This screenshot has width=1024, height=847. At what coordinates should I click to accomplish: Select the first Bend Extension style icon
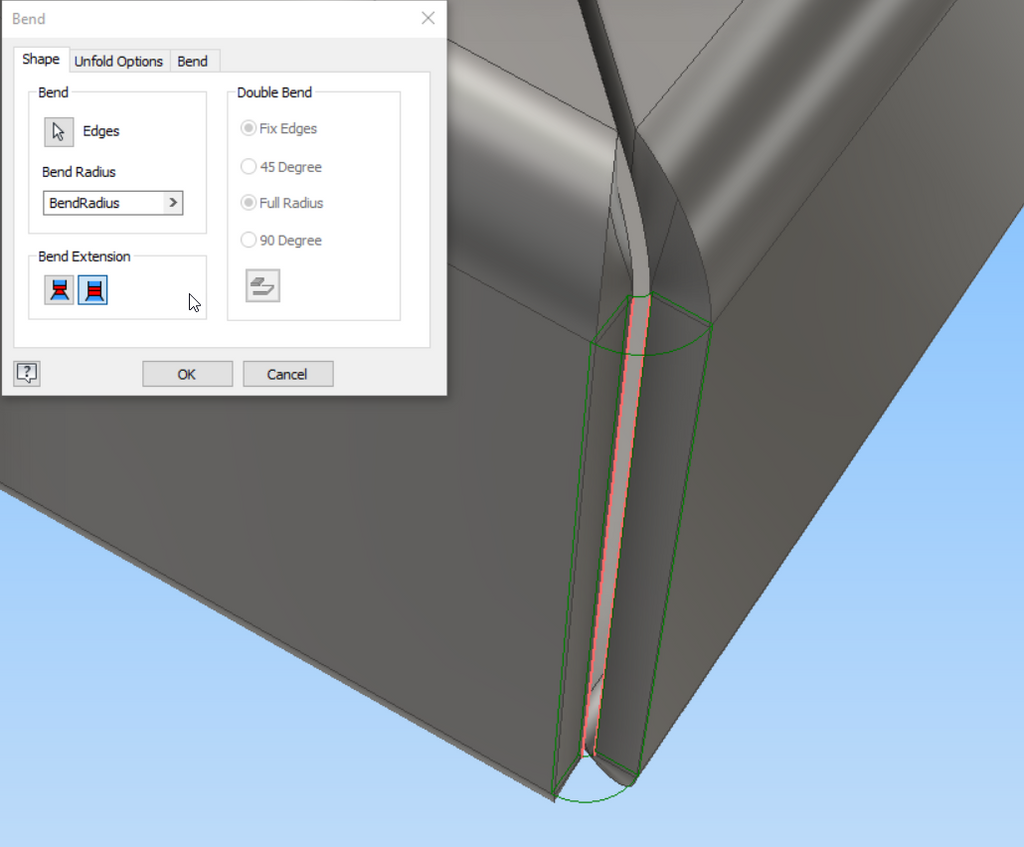click(x=60, y=290)
